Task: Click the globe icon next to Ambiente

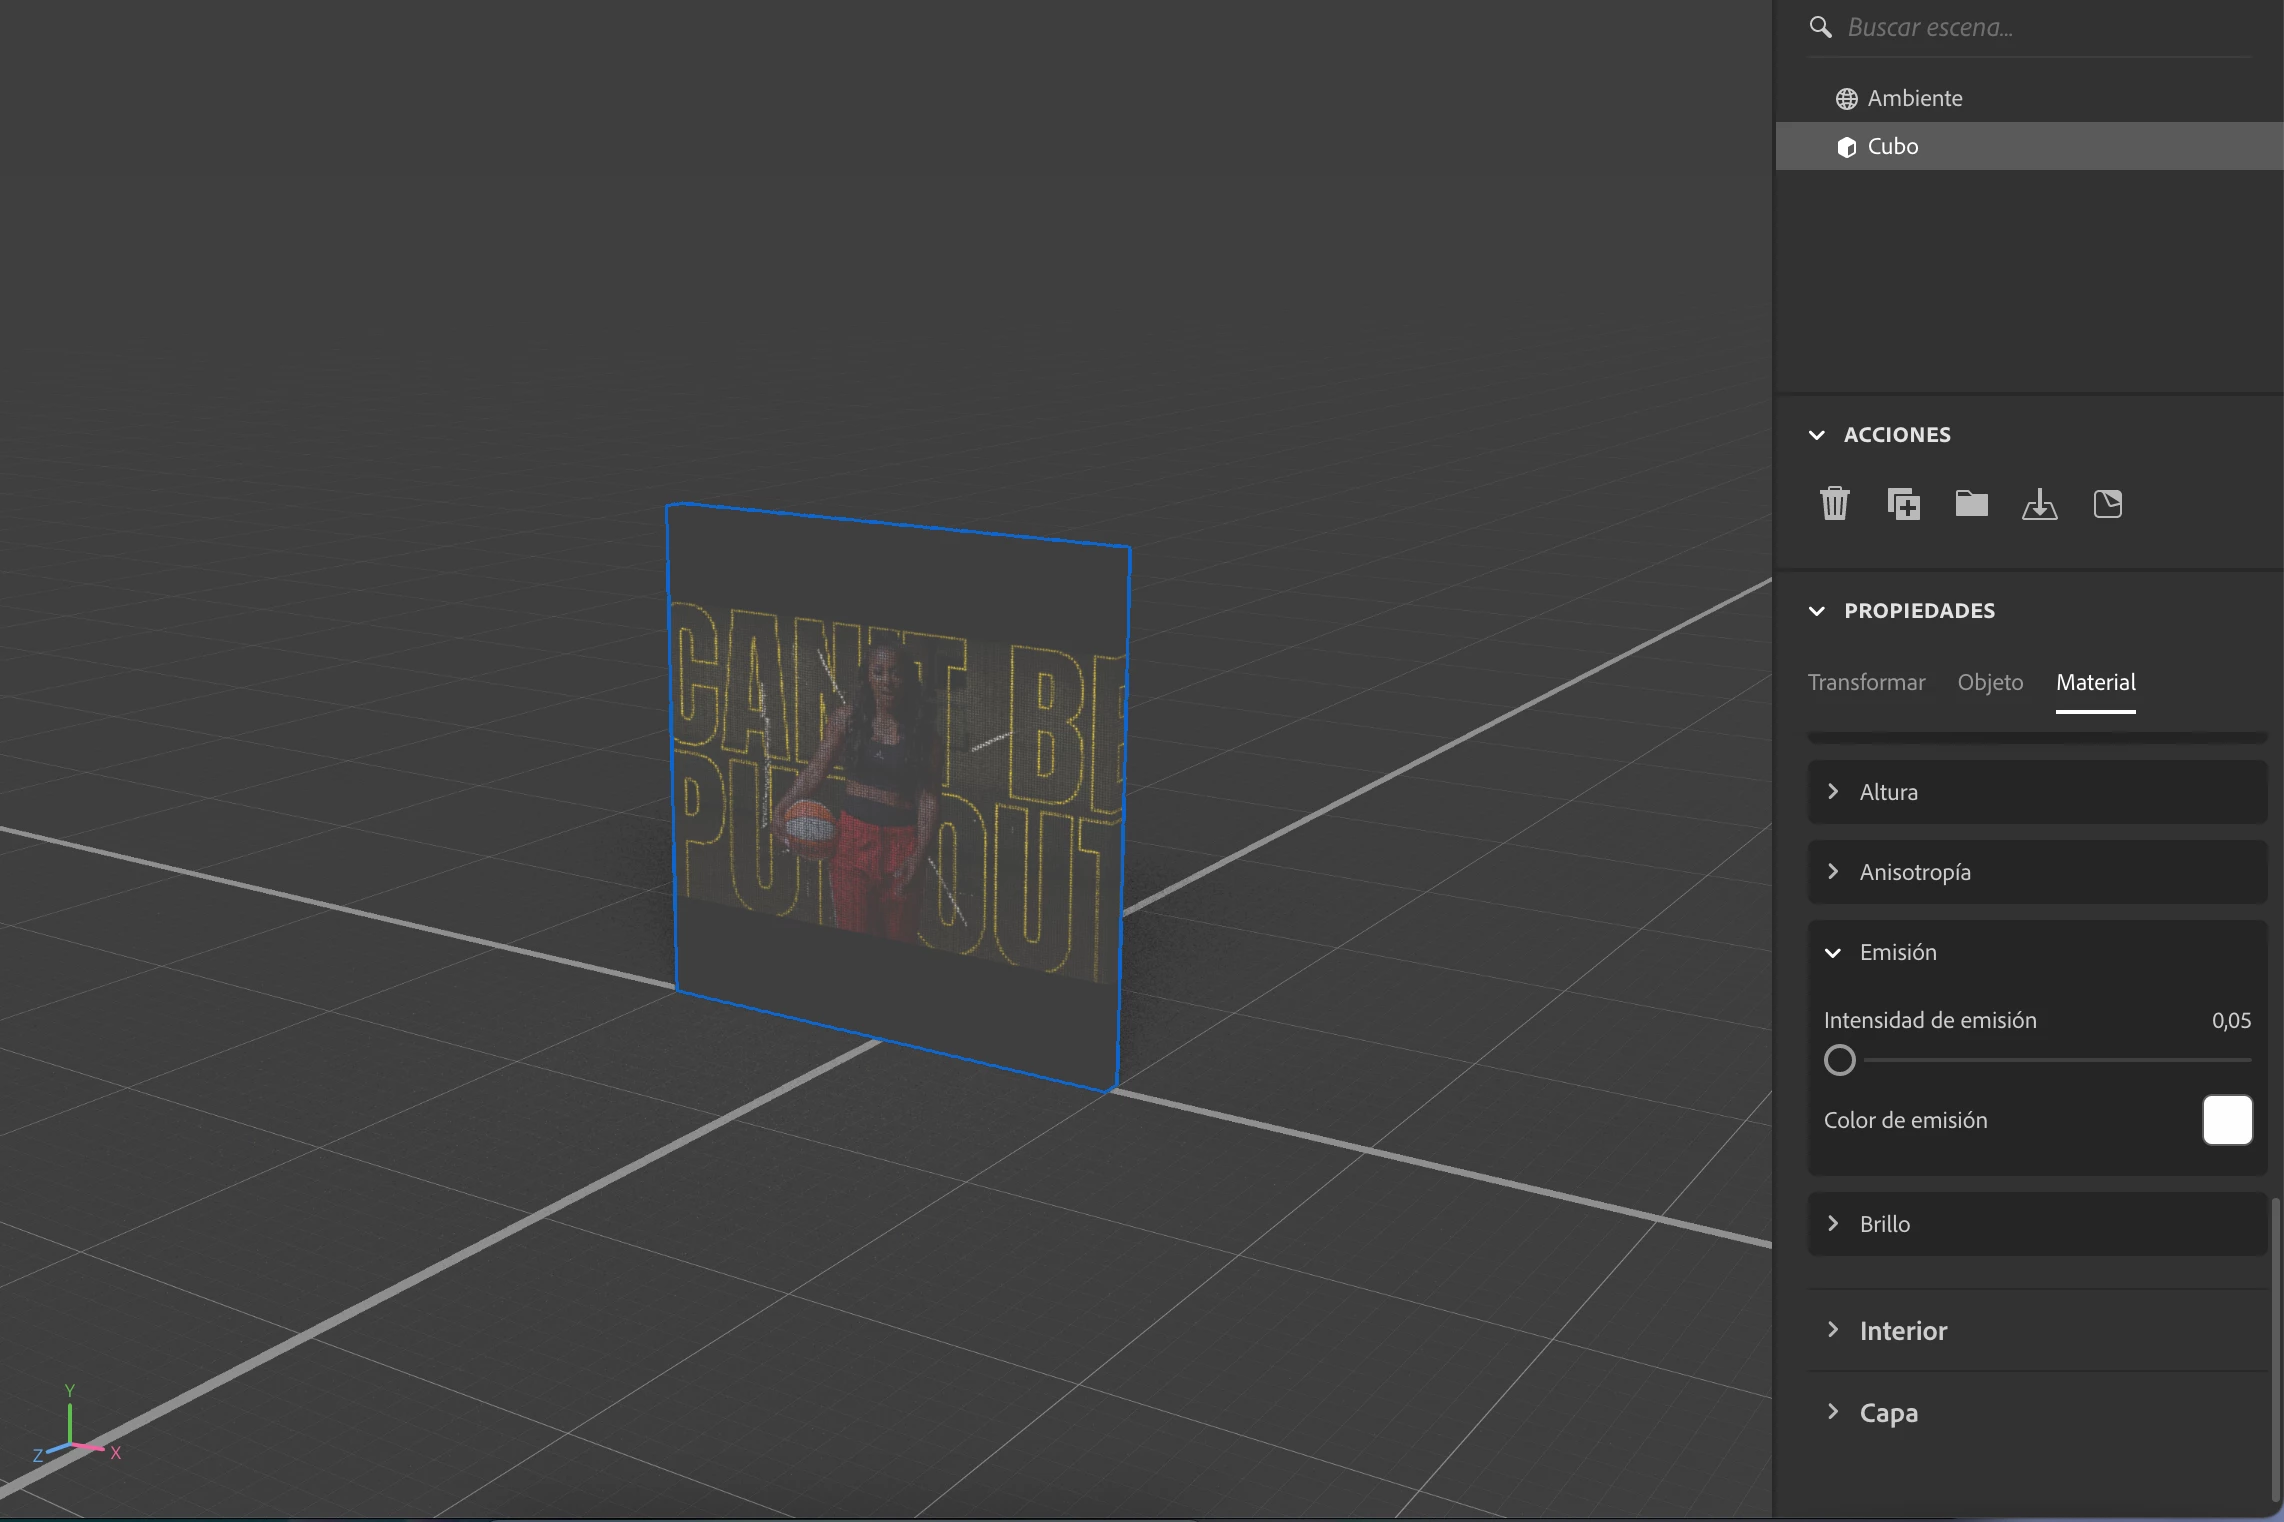Action: point(1846,99)
